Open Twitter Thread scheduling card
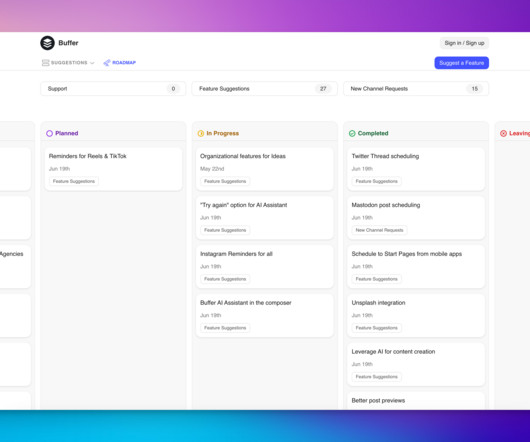Screen dimensions: 530x442 (x=416, y=169)
